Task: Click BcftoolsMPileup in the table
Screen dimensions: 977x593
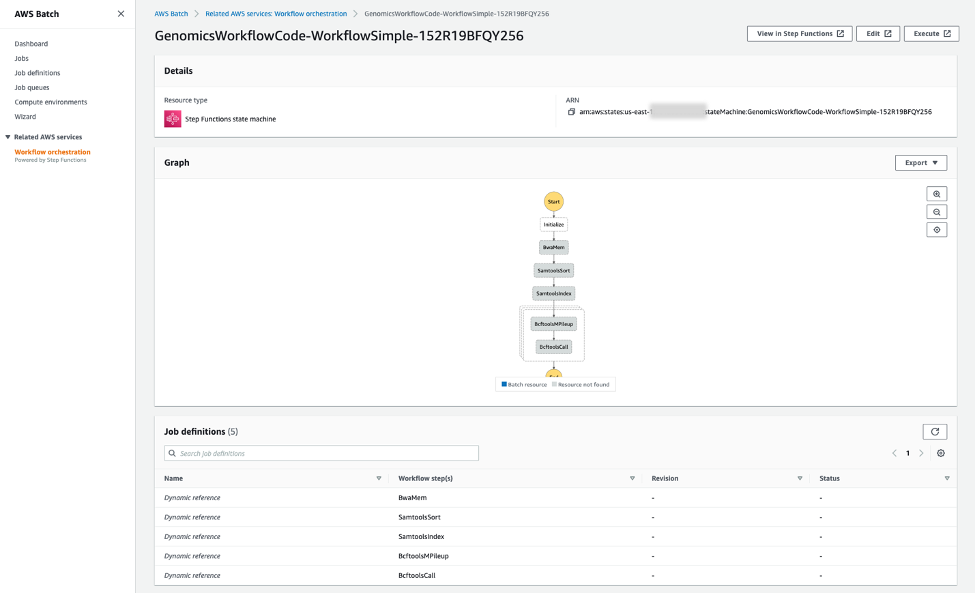Action: [423, 556]
